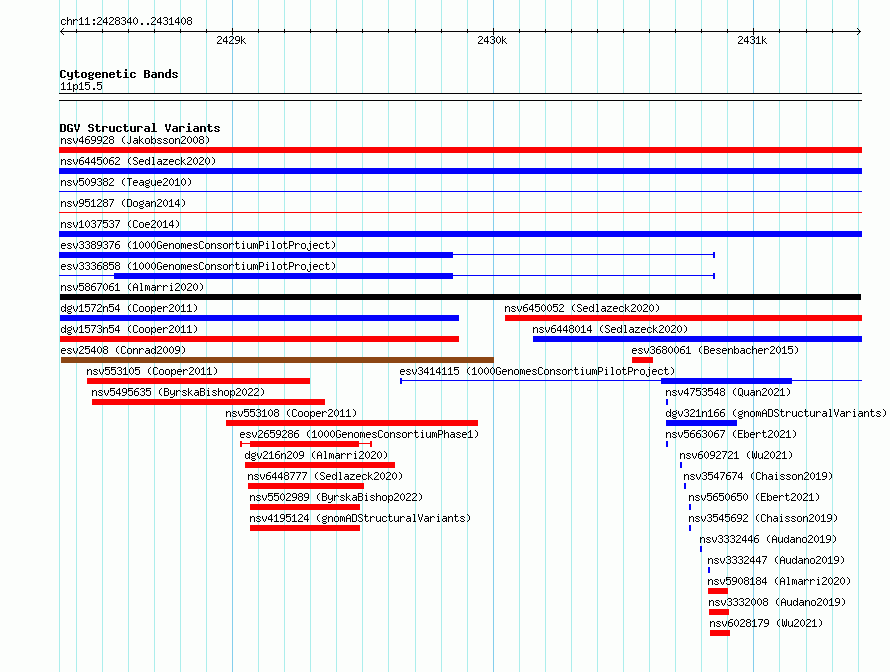
Task: Click the red nsv4195124 variant bar
Action: tap(305, 528)
